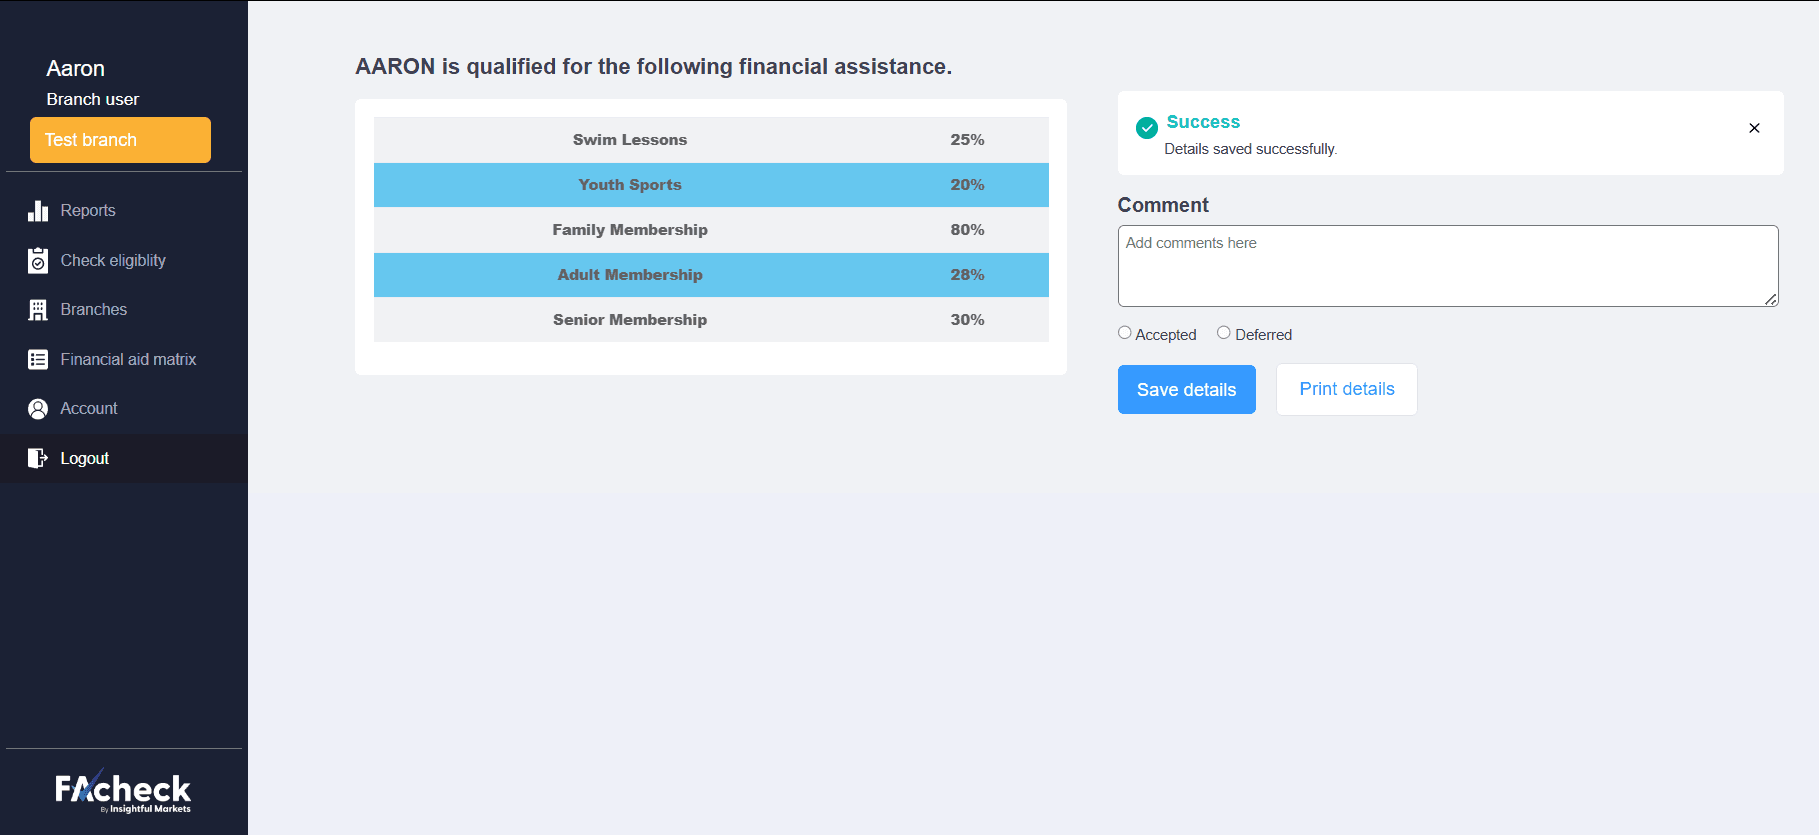
Task: Grab the comment box resize handle
Action: (x=1770, y=299)
